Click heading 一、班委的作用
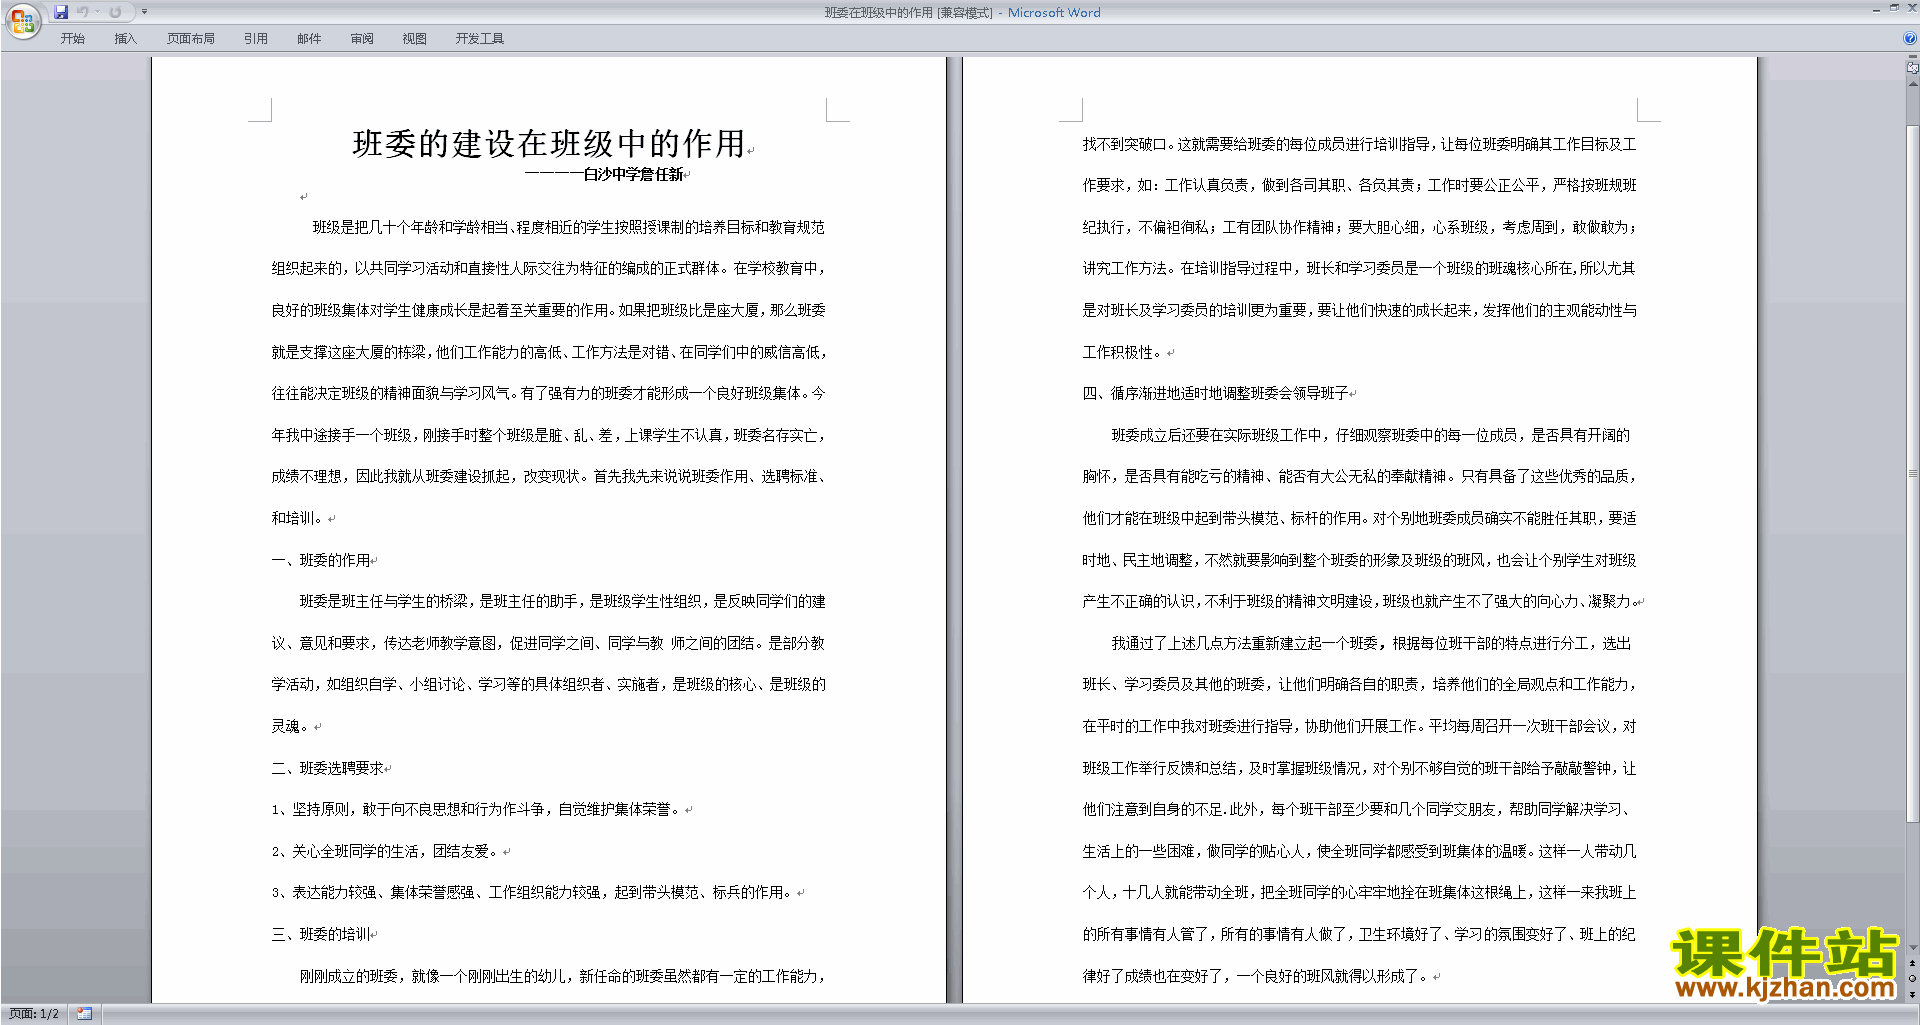1920x1025 pixels. coord(321,560)
